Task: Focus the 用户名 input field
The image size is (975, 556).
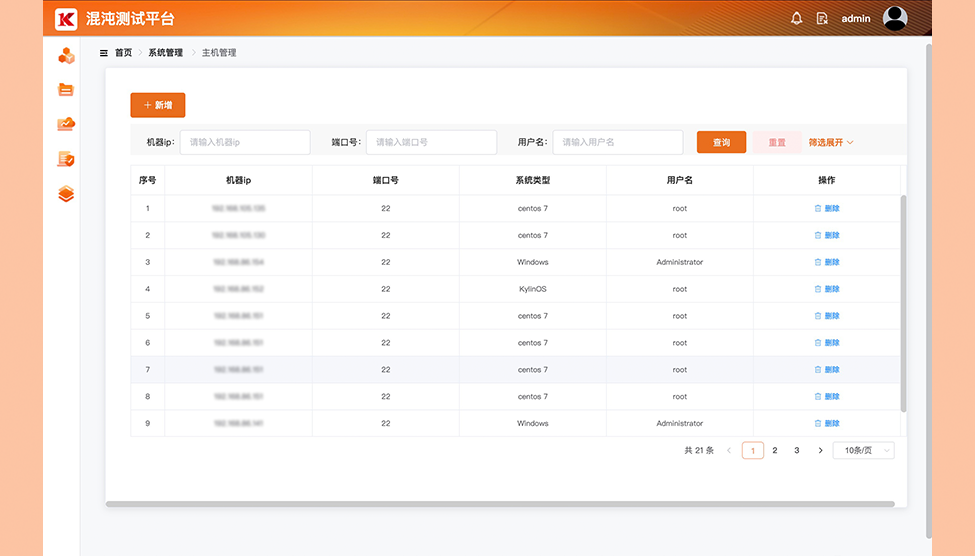Action: tap(618, 142)
